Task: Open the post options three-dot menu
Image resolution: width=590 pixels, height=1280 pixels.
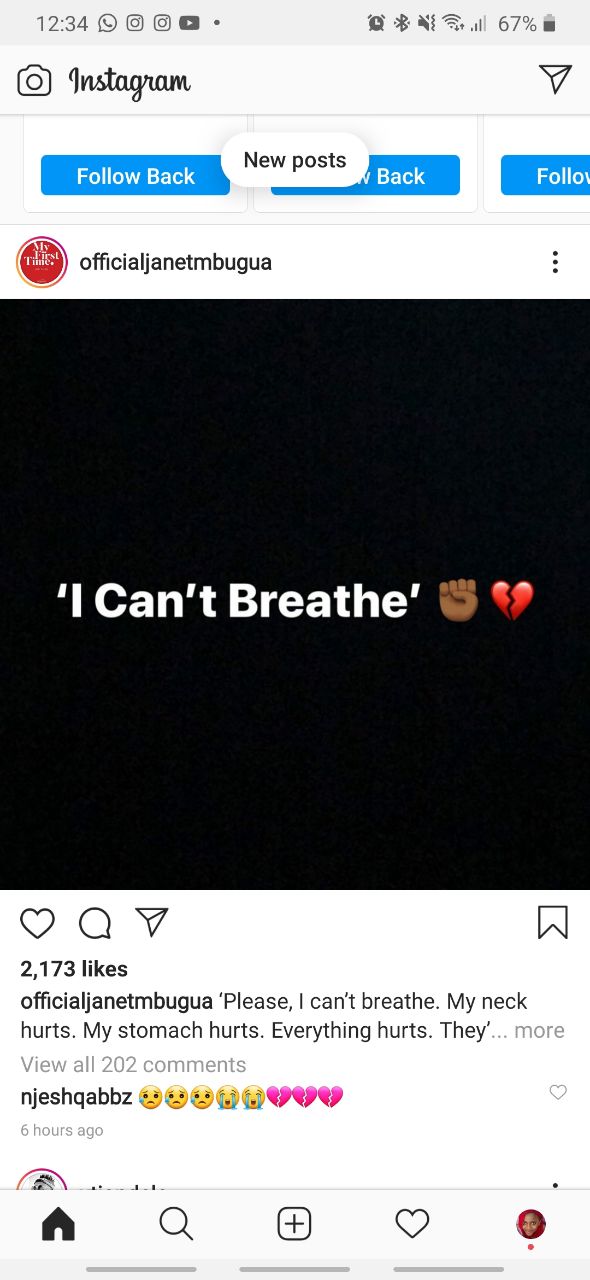Action: tap(555, 263)
